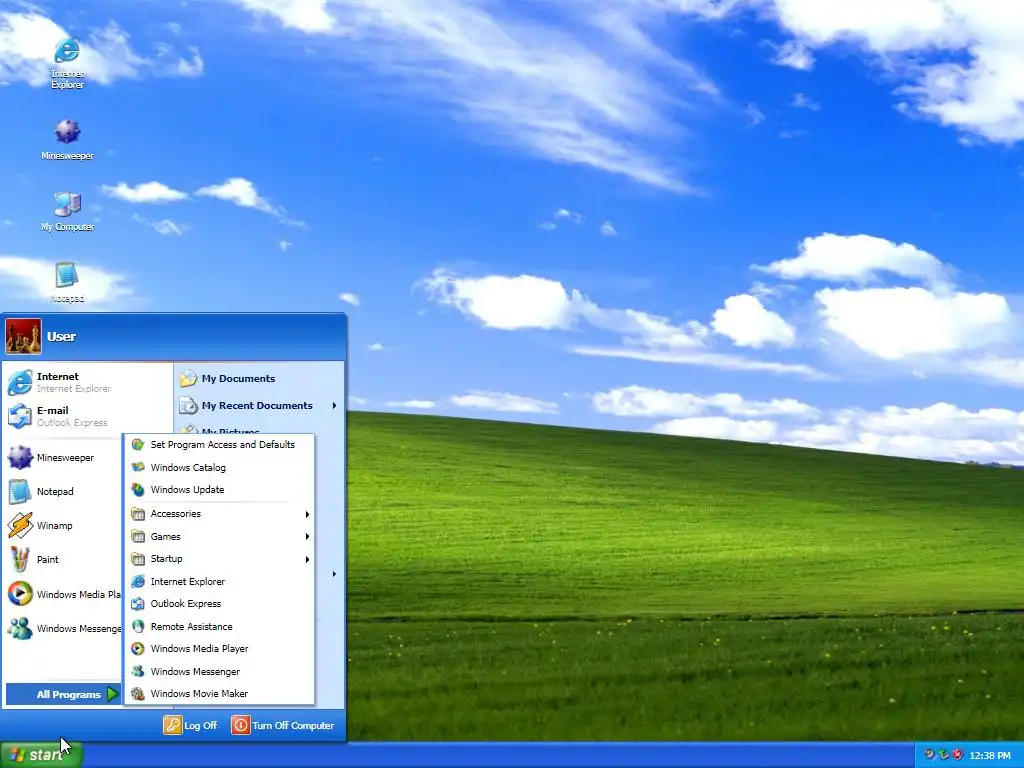Expand the Startup submenu
Screen dimensions: 1024x768
[219, 559]
